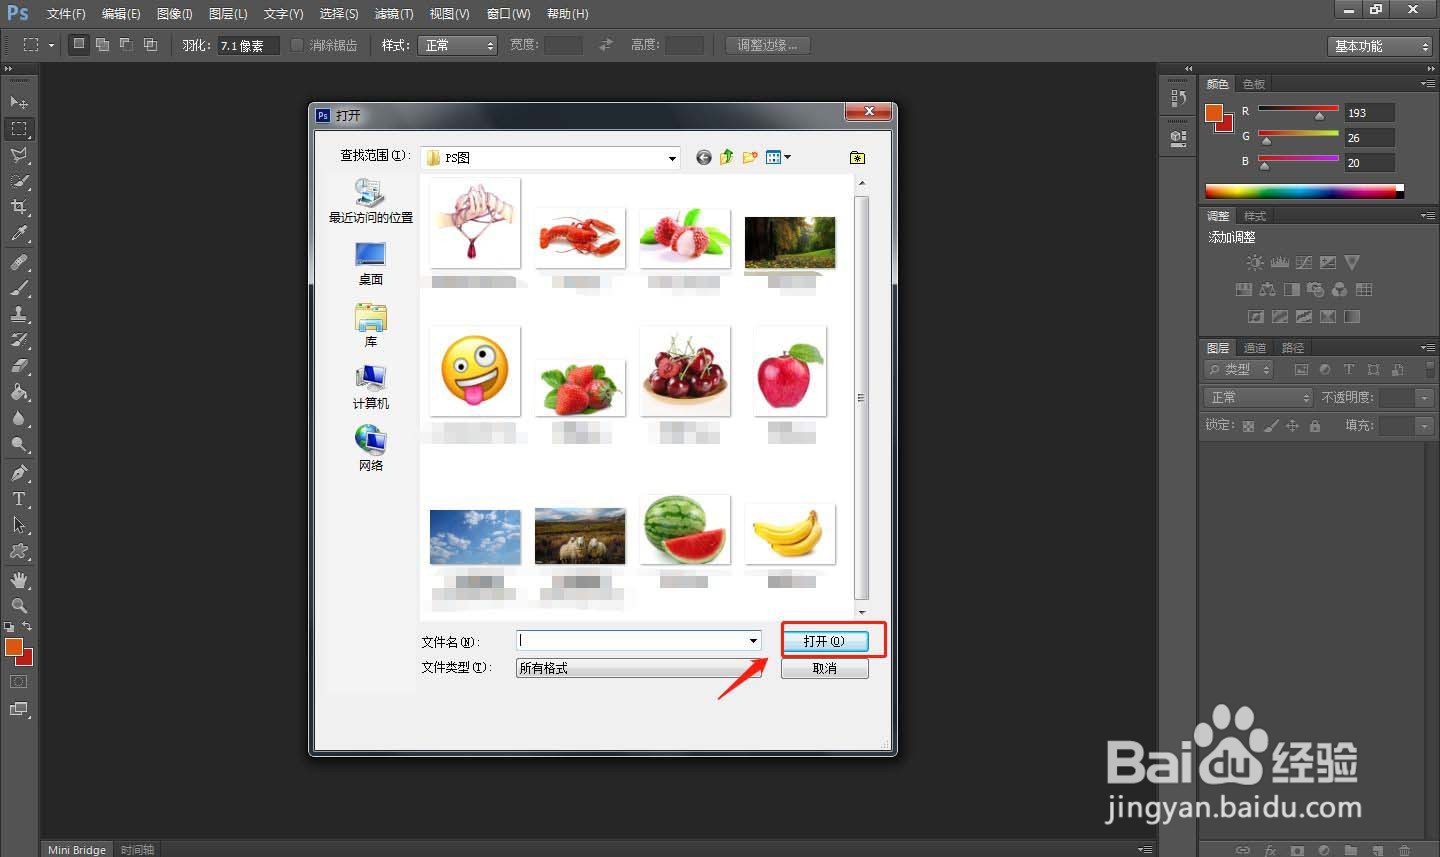The height and width of the screenshot is (857, 1440).
Task: Select the Brush tool
Action: pos(19,288)
